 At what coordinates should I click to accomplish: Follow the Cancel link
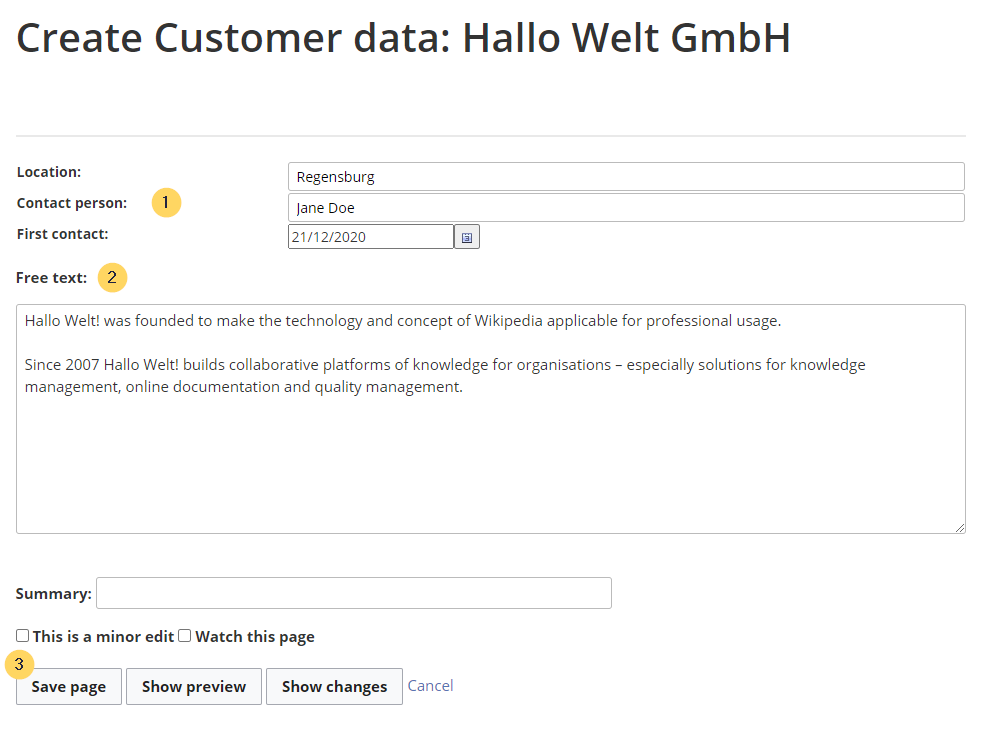coord(431,686)
